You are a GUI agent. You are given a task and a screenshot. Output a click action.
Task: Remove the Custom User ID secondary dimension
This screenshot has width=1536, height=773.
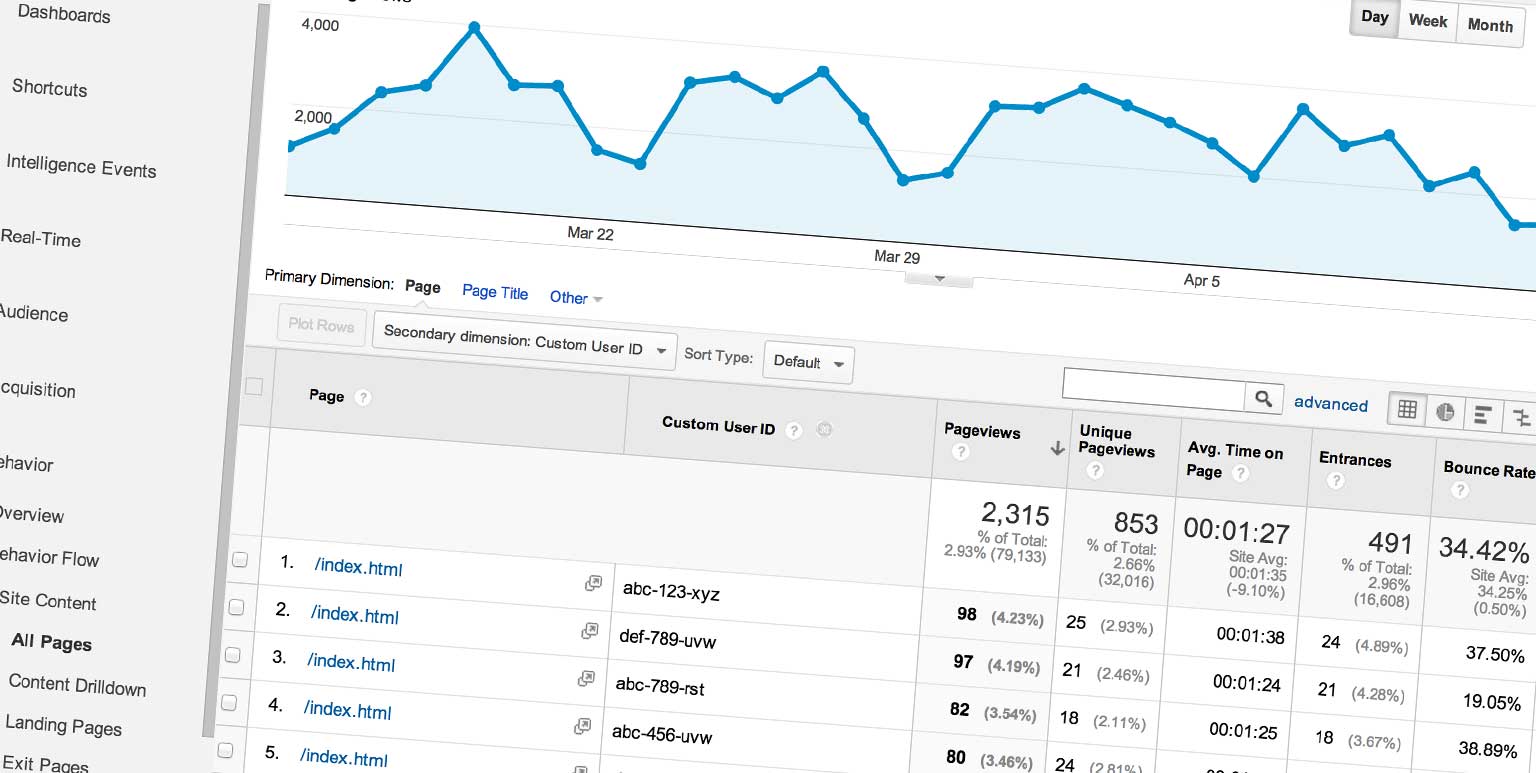coord(824,431)
